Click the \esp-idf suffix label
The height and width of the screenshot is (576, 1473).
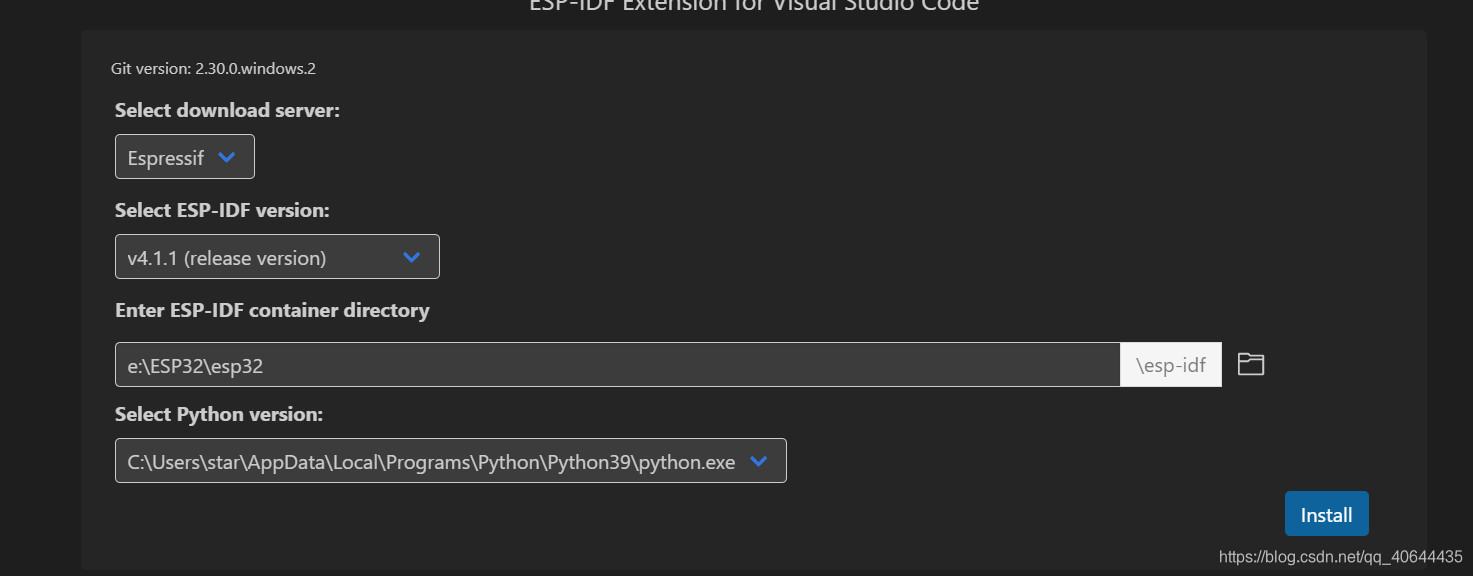point(1170,364)
